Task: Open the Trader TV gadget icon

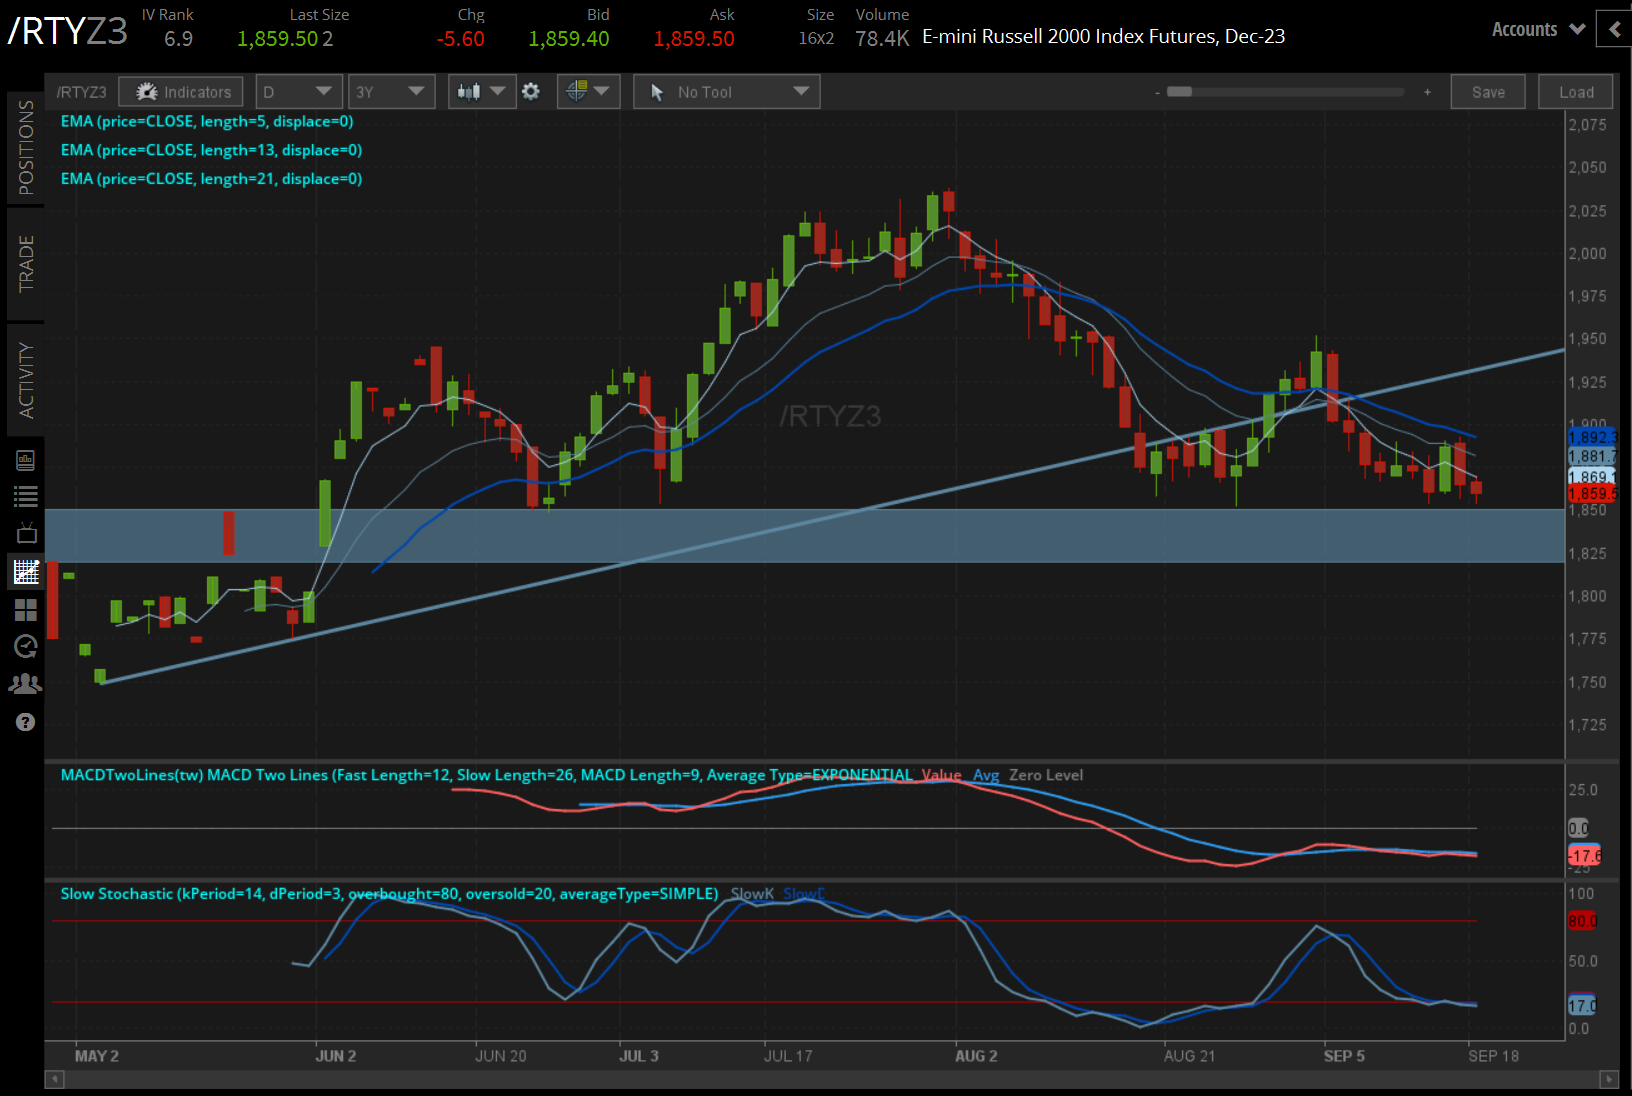Action: 26,533
